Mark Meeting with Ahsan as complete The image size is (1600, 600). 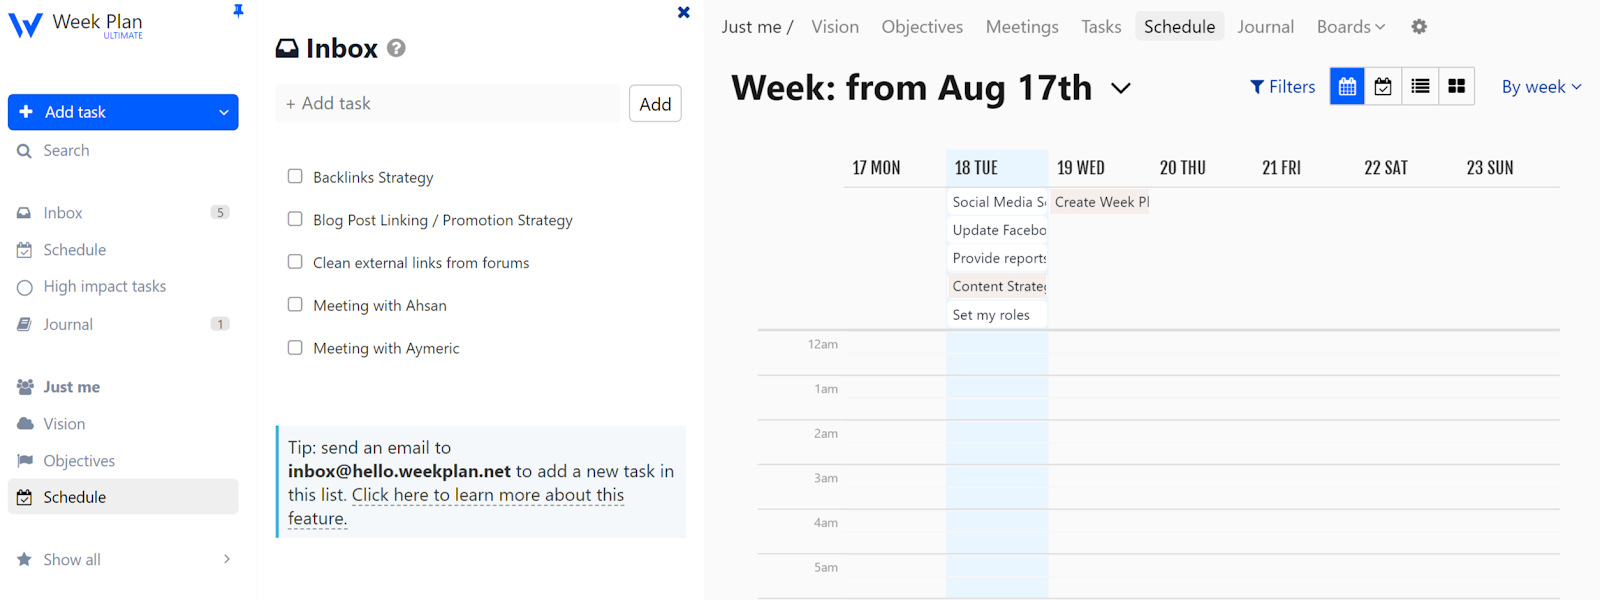295,304
